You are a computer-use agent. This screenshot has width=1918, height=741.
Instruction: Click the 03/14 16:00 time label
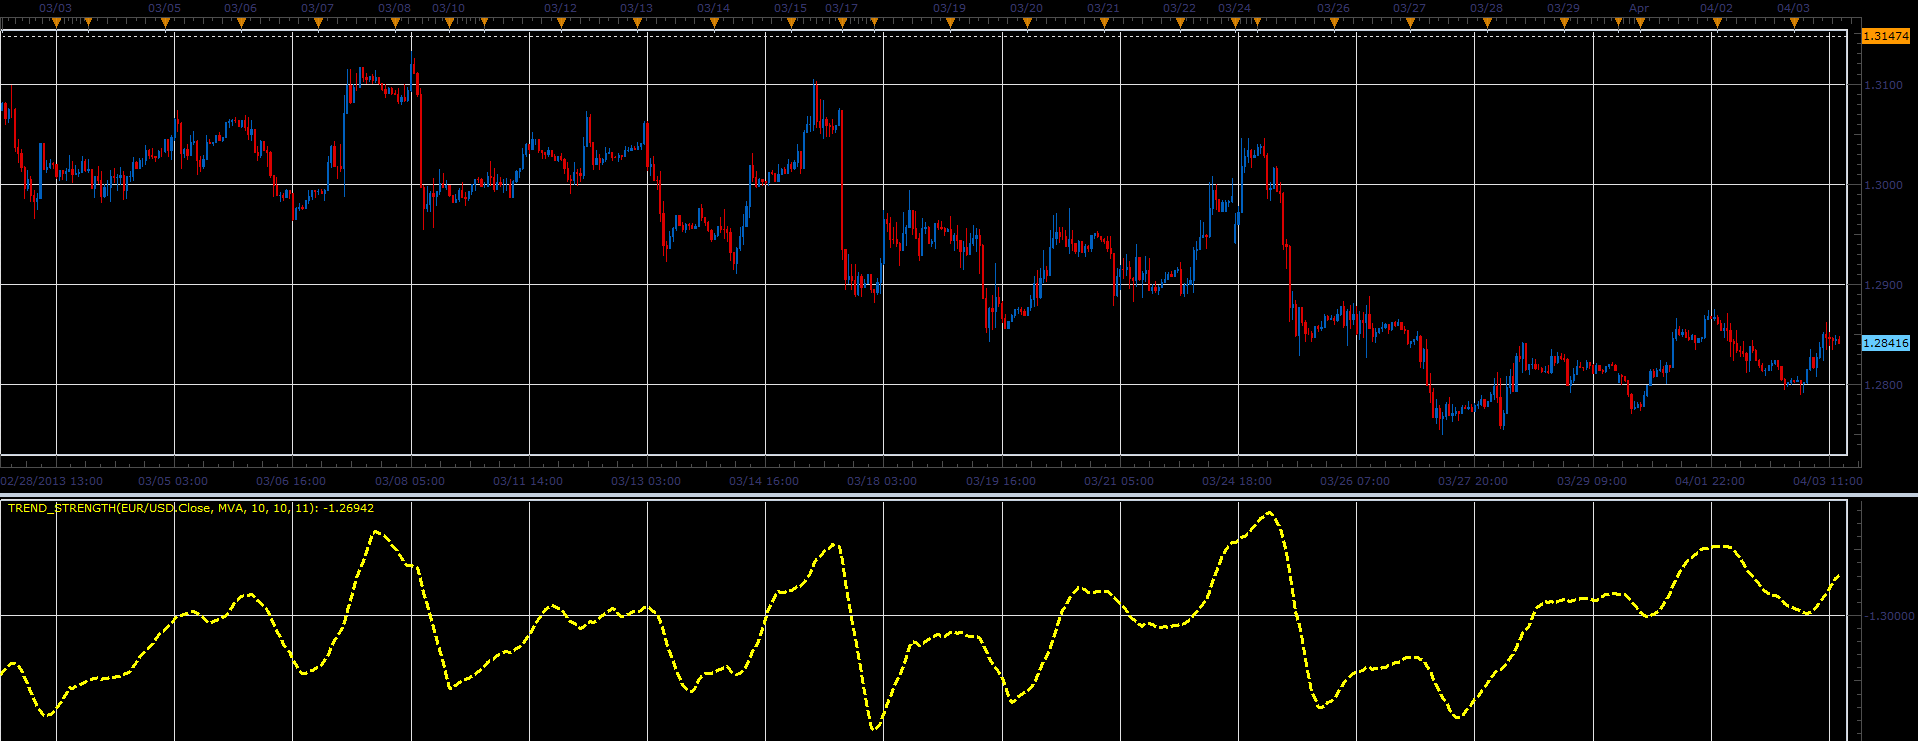tap(764, 481)
